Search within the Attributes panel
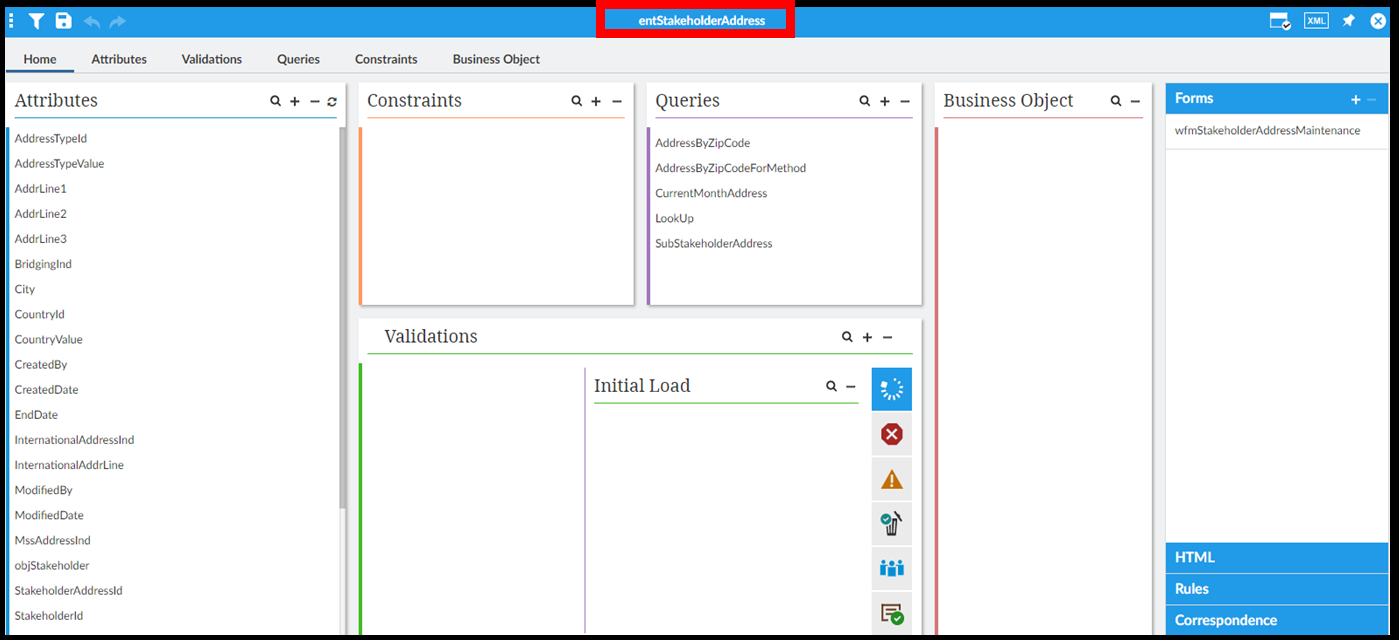Screen dimensions: 1399x640 [x=276, y=101]
